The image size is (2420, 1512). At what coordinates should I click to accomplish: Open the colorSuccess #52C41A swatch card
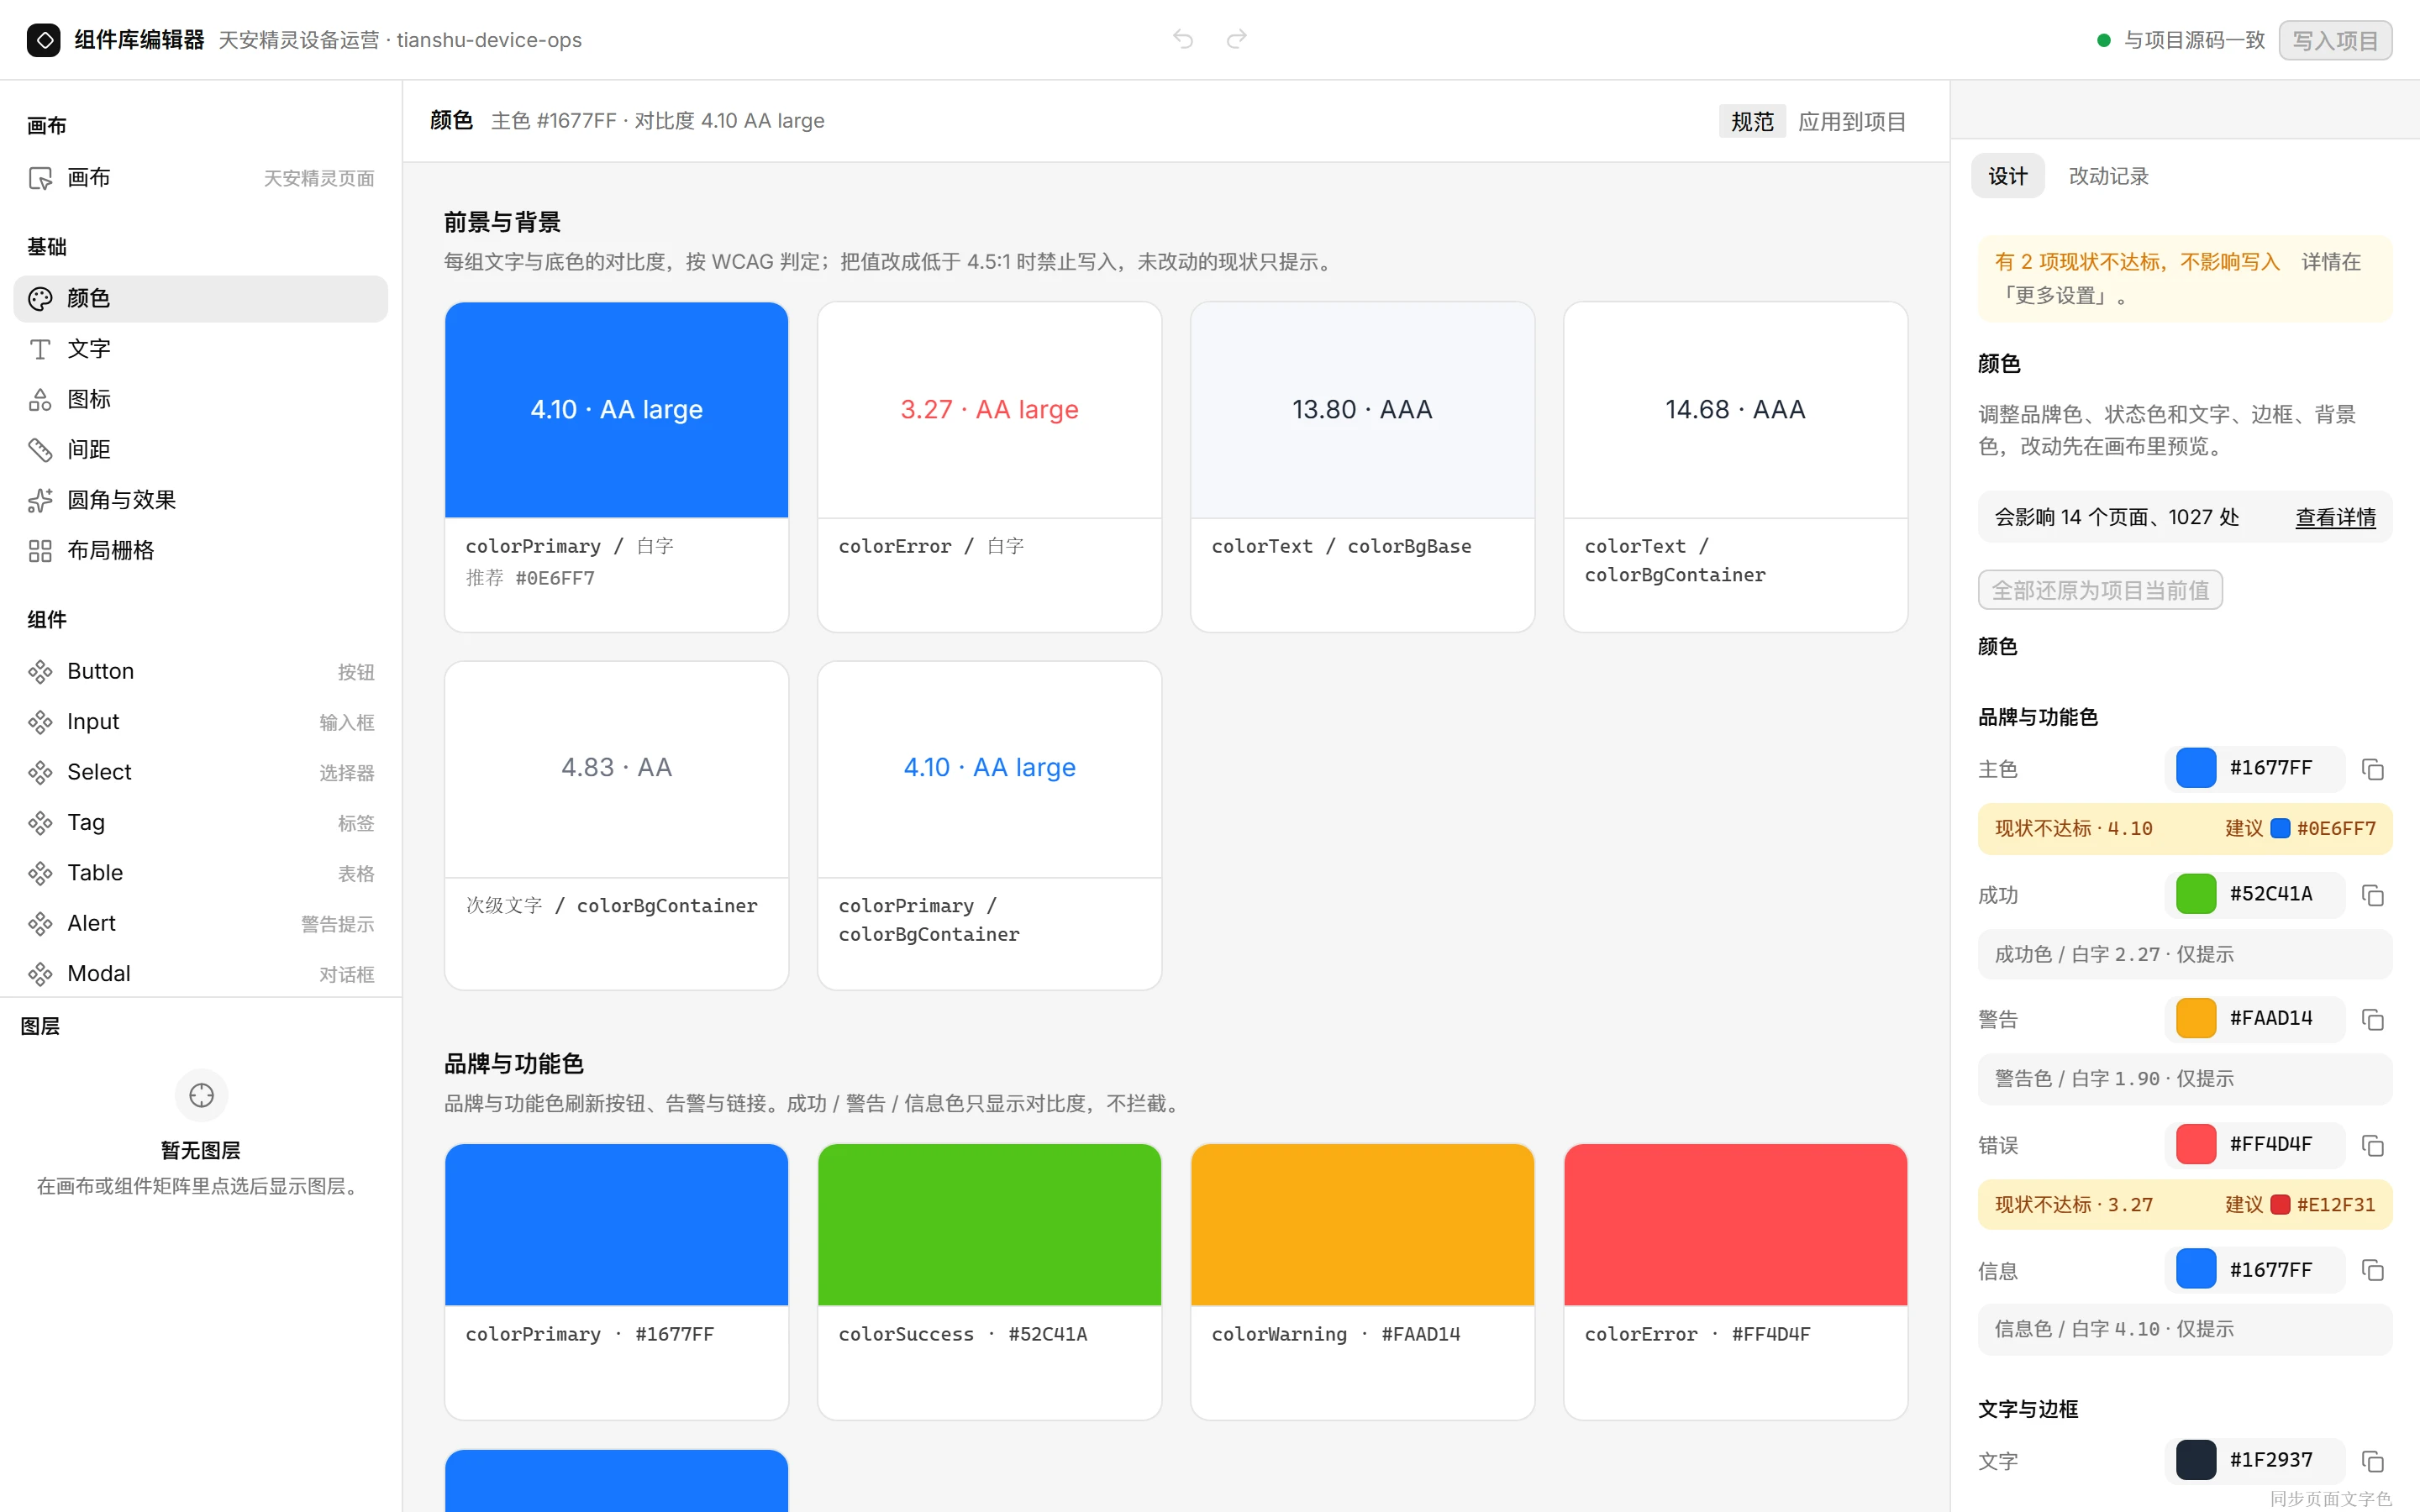coord(989,1282)
